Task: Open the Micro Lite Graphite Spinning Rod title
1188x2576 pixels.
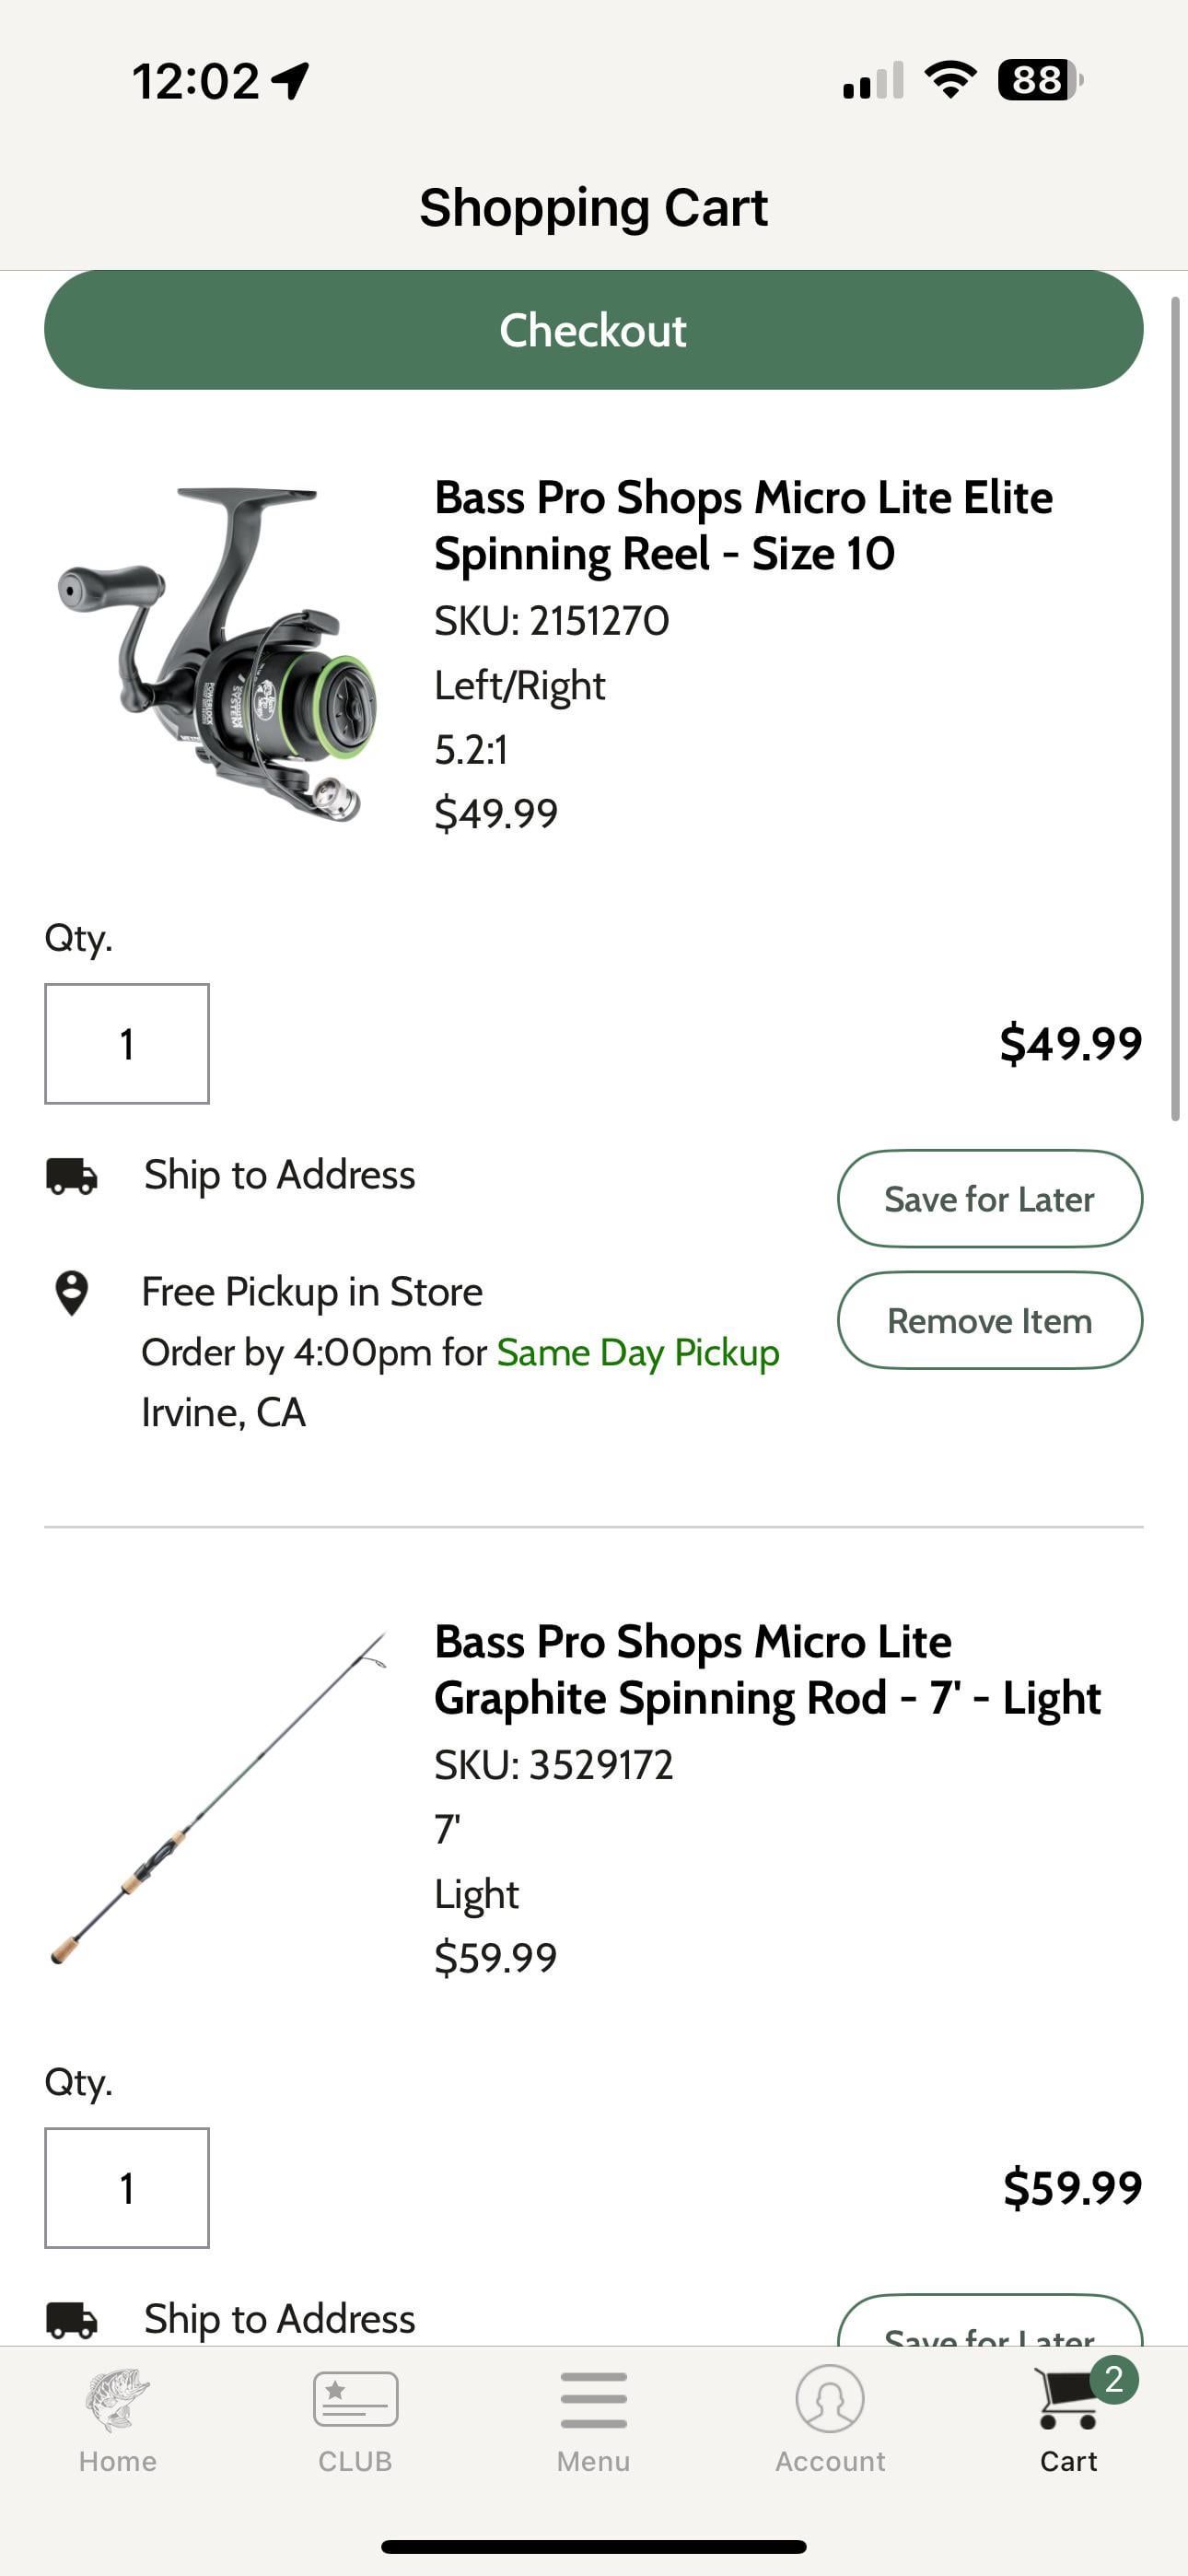Action: tap(767, 1669)
